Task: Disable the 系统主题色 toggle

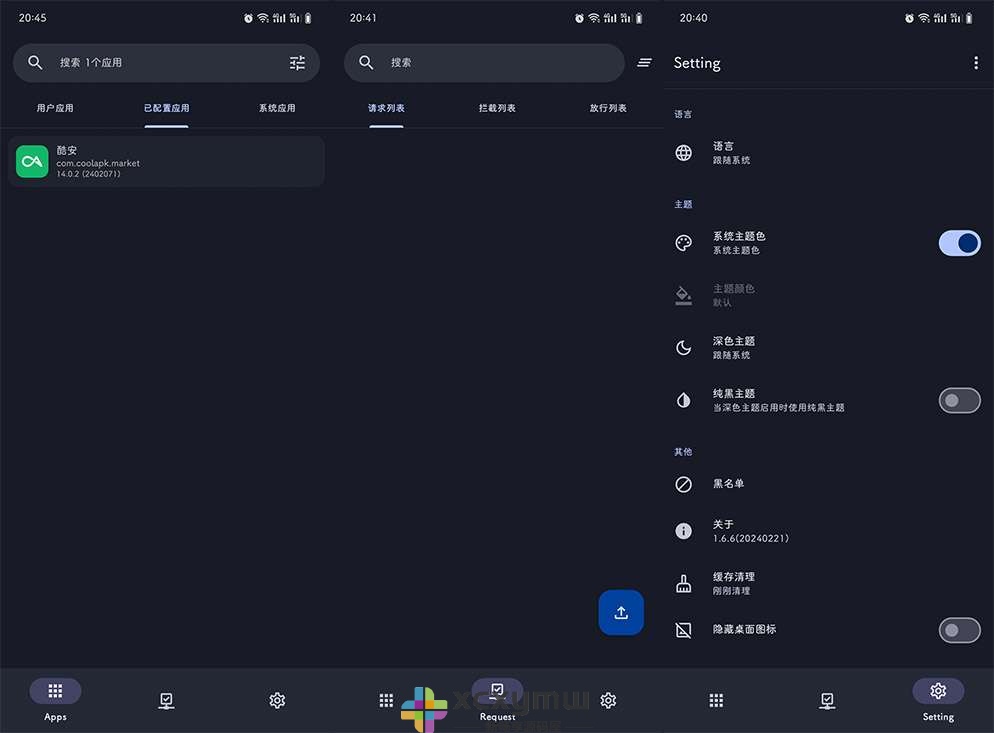Action: [x=959, y=243]
